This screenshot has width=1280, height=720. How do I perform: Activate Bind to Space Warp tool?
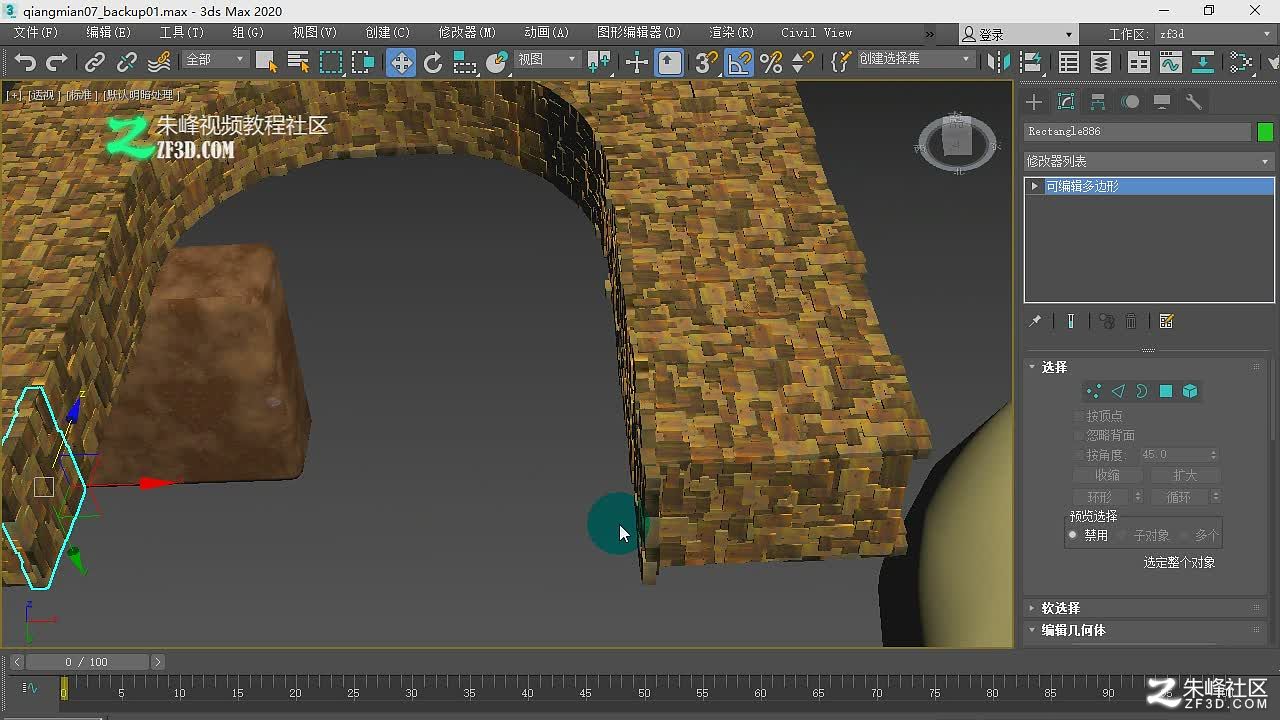(x=159, y=62)
